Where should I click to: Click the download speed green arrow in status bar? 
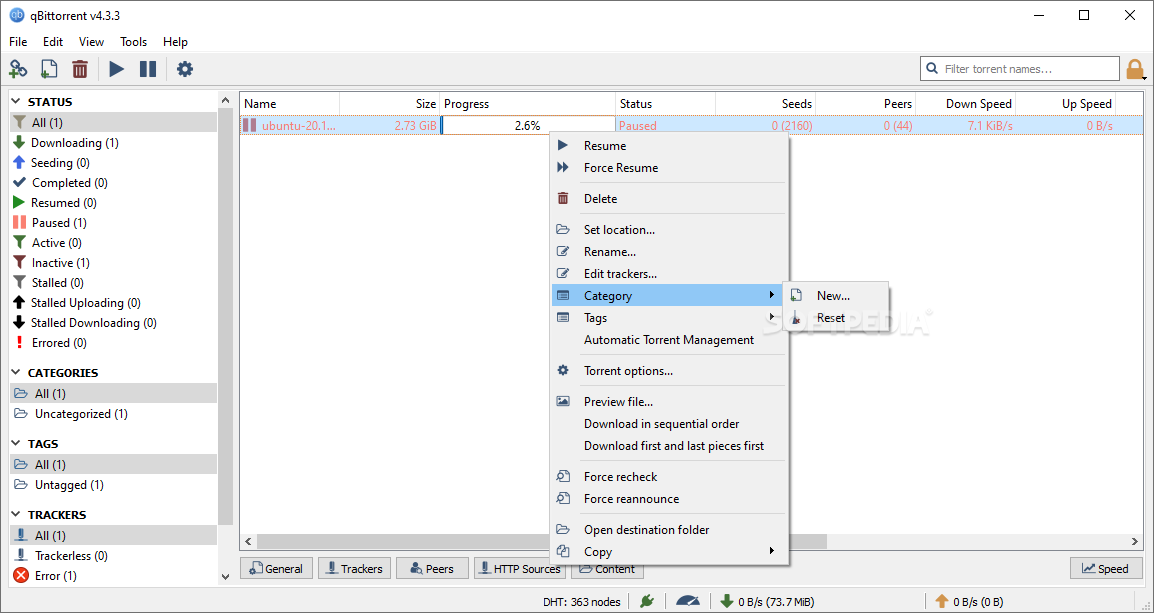click(x=727, y=601)
